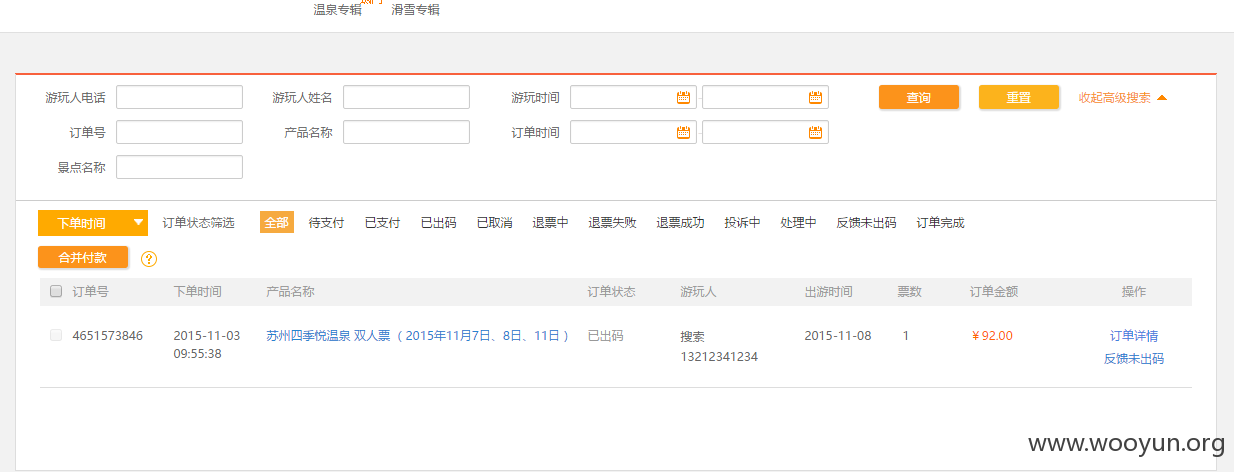
Task: Filter orders by 退票成功
Action: click(680, 223)
